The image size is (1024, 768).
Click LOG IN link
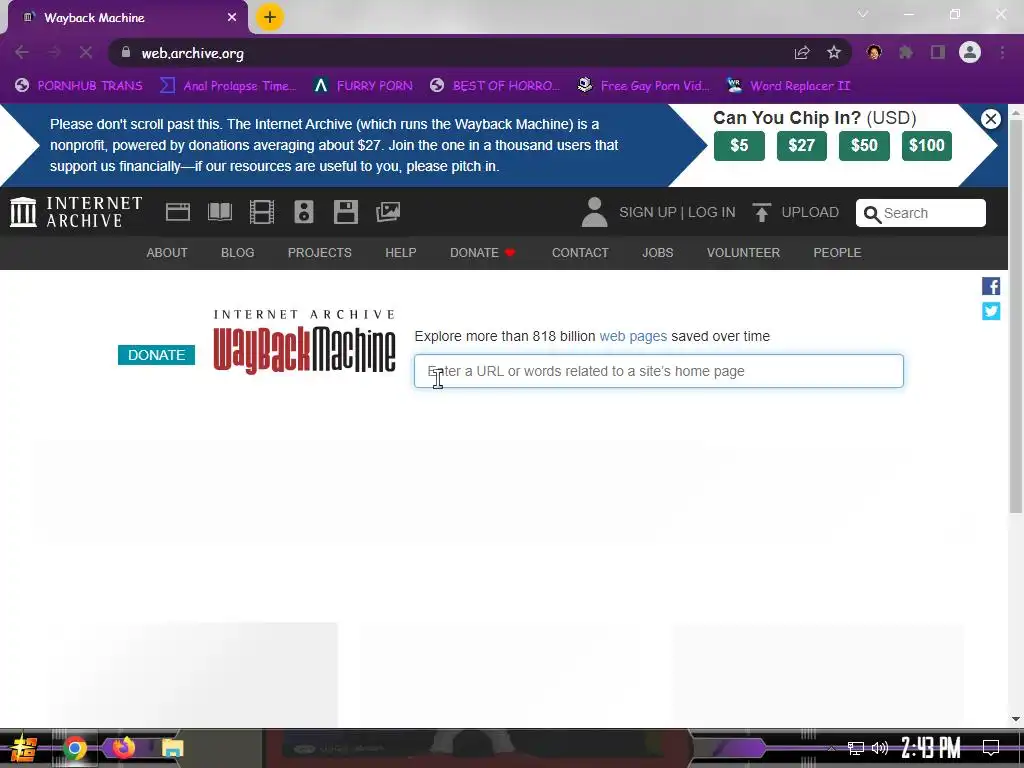tap(711, 212)
